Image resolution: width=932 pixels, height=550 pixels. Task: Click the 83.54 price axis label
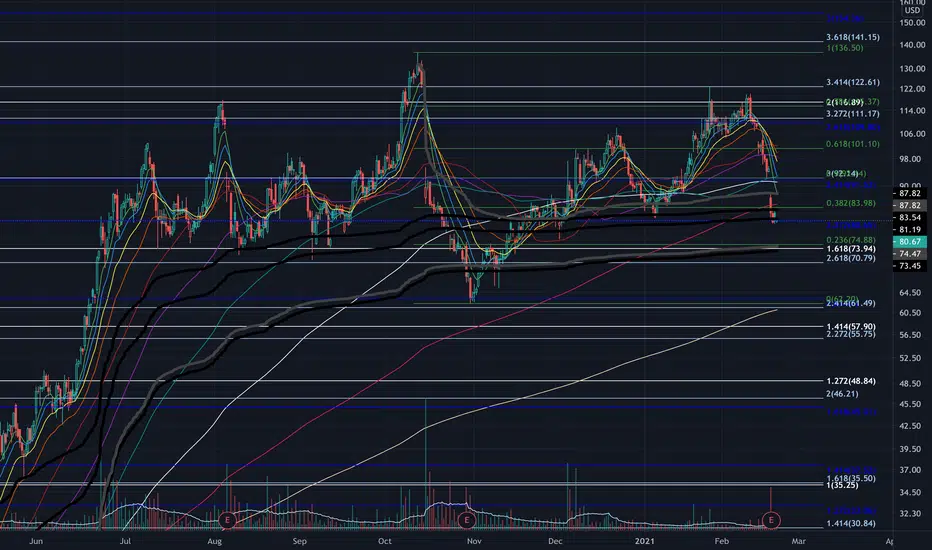pyautogui.click(x=909, y=218)
